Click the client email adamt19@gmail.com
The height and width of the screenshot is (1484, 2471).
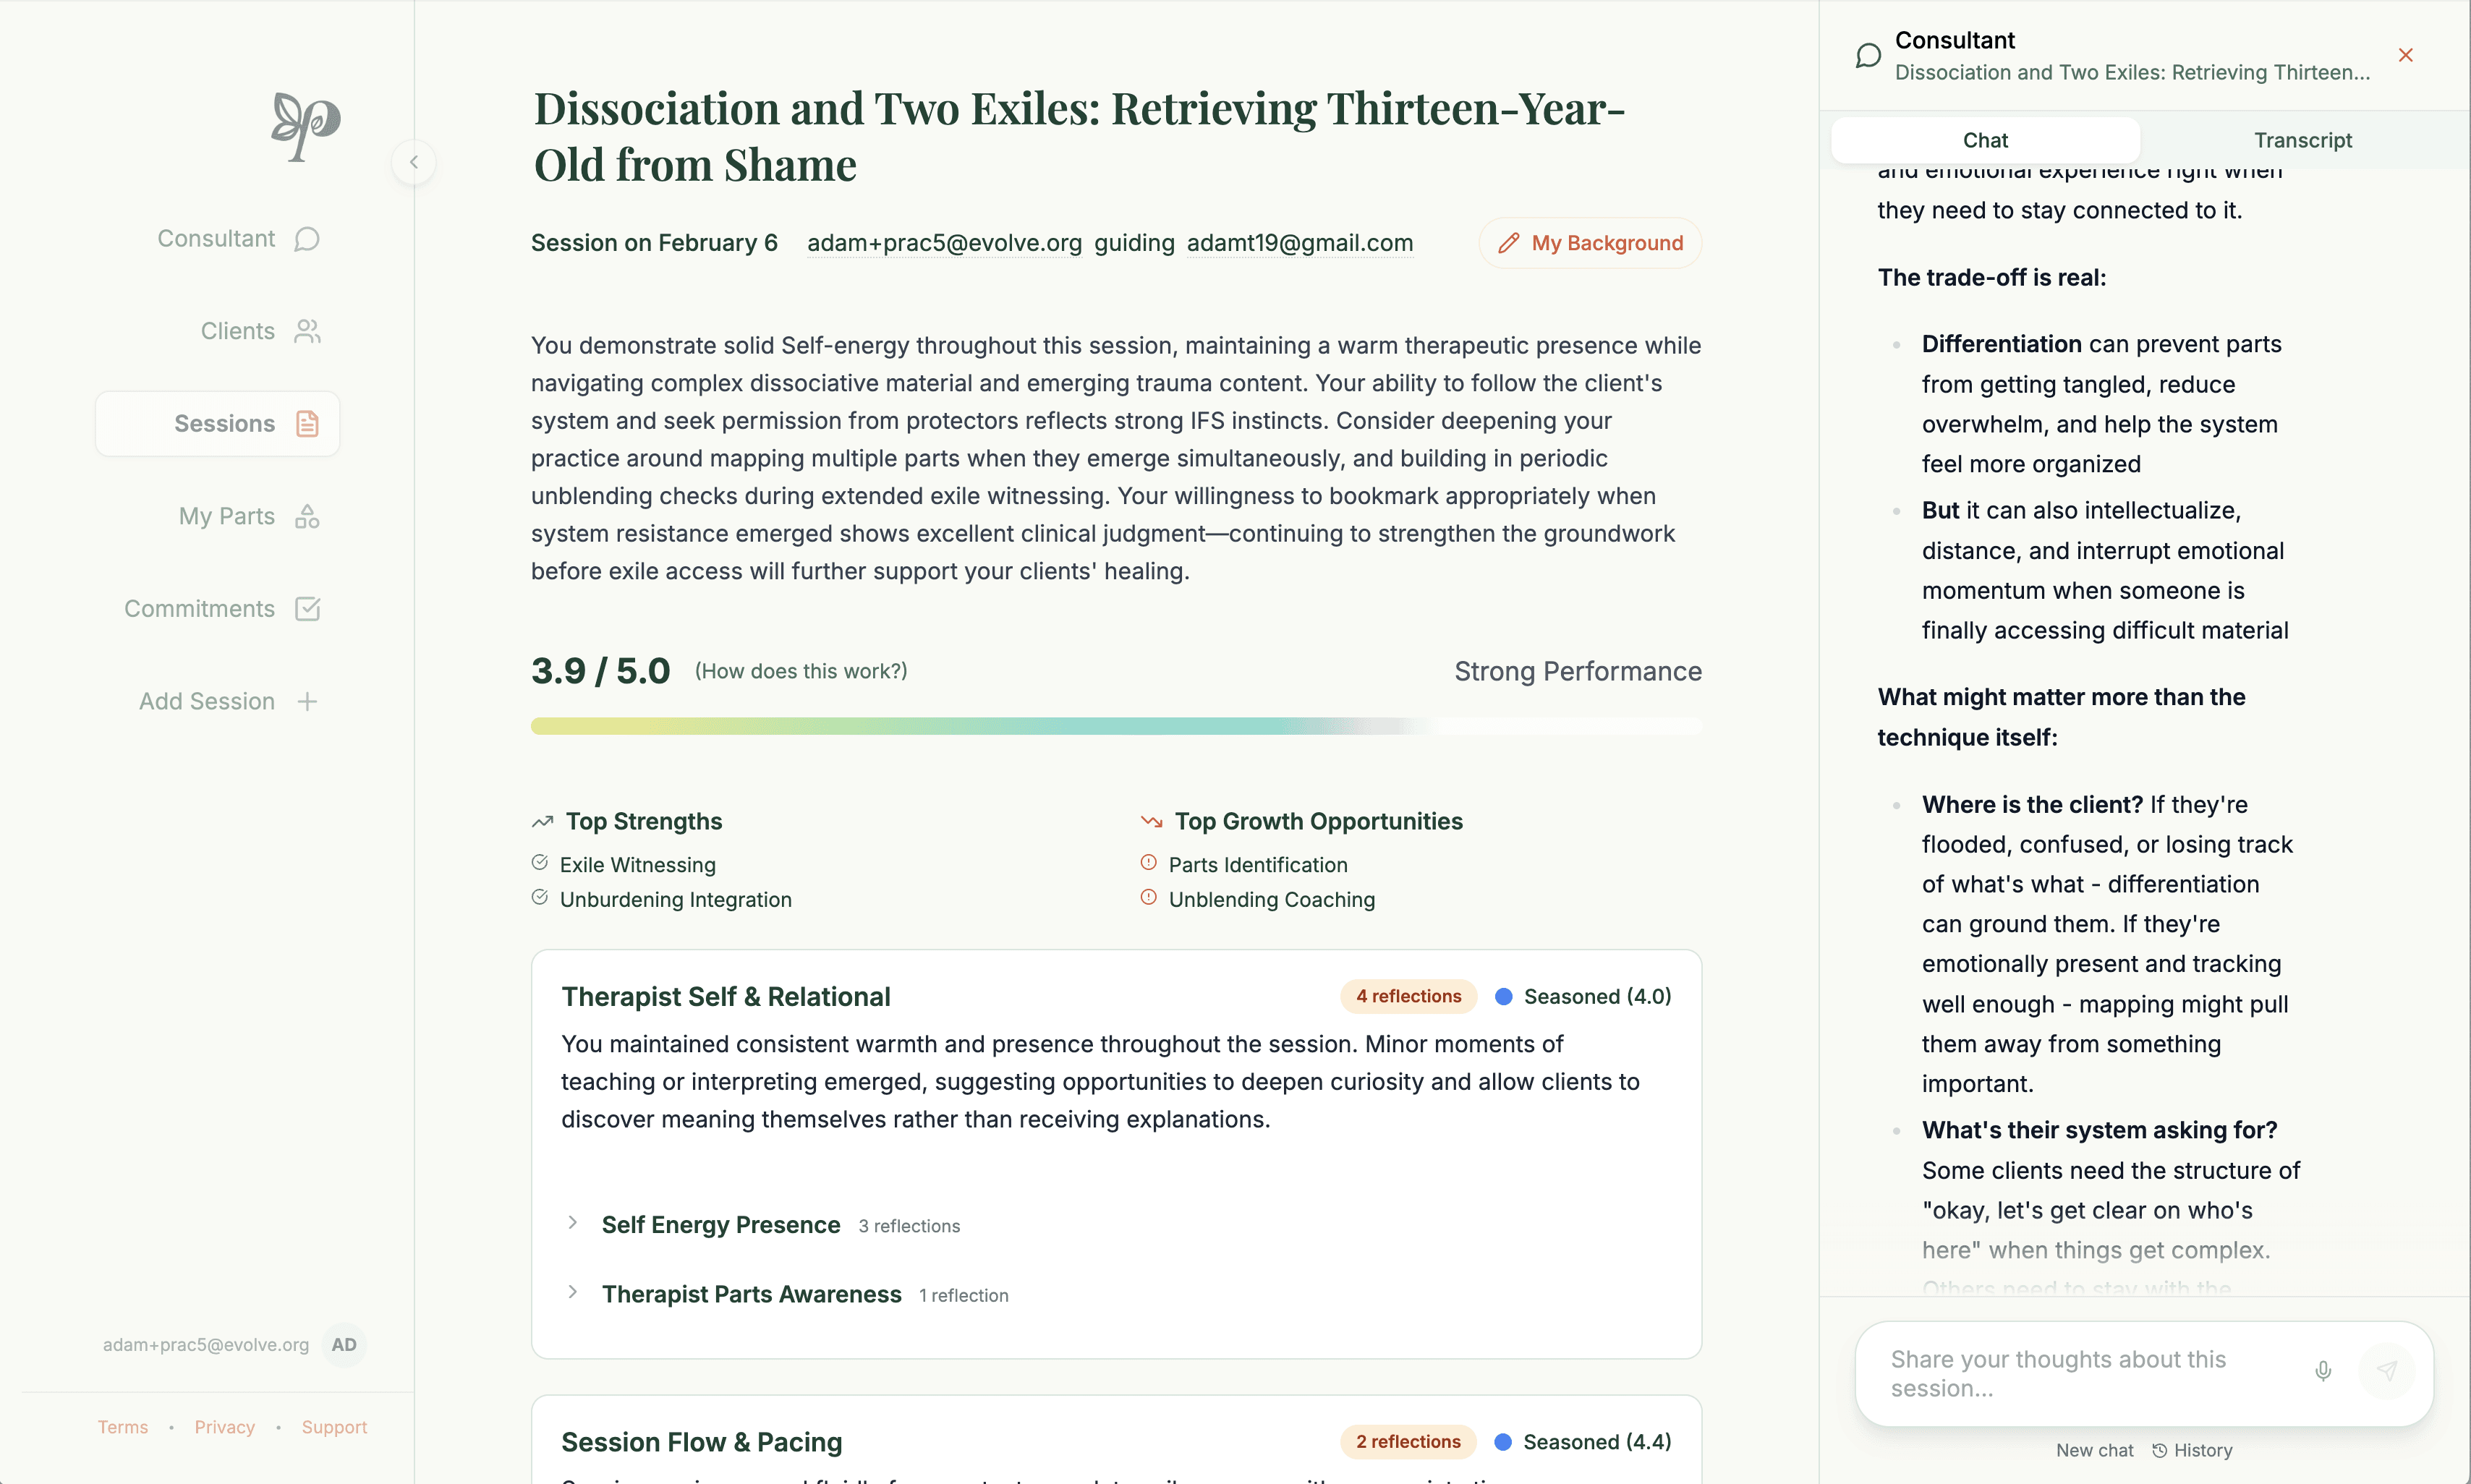coord(1300,243)
